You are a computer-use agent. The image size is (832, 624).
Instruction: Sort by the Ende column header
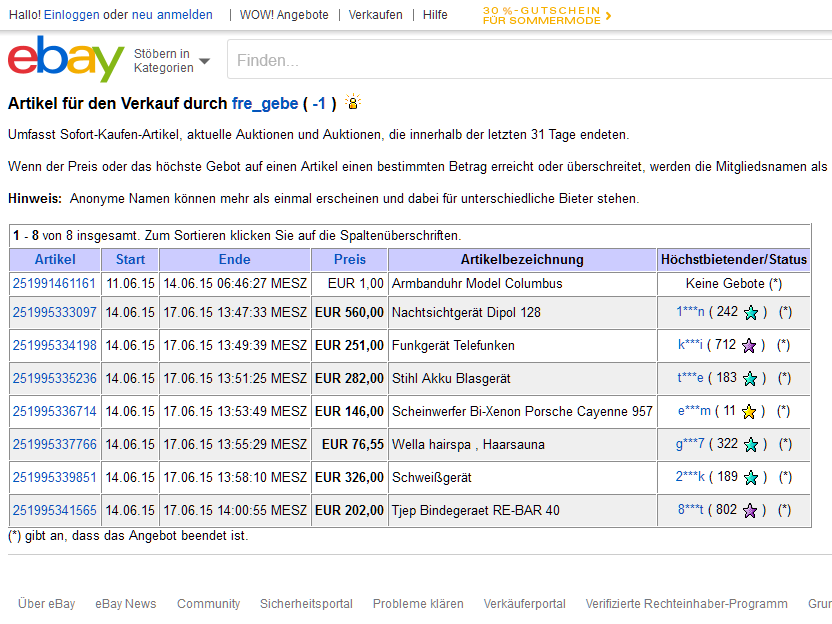coord(235,260)
